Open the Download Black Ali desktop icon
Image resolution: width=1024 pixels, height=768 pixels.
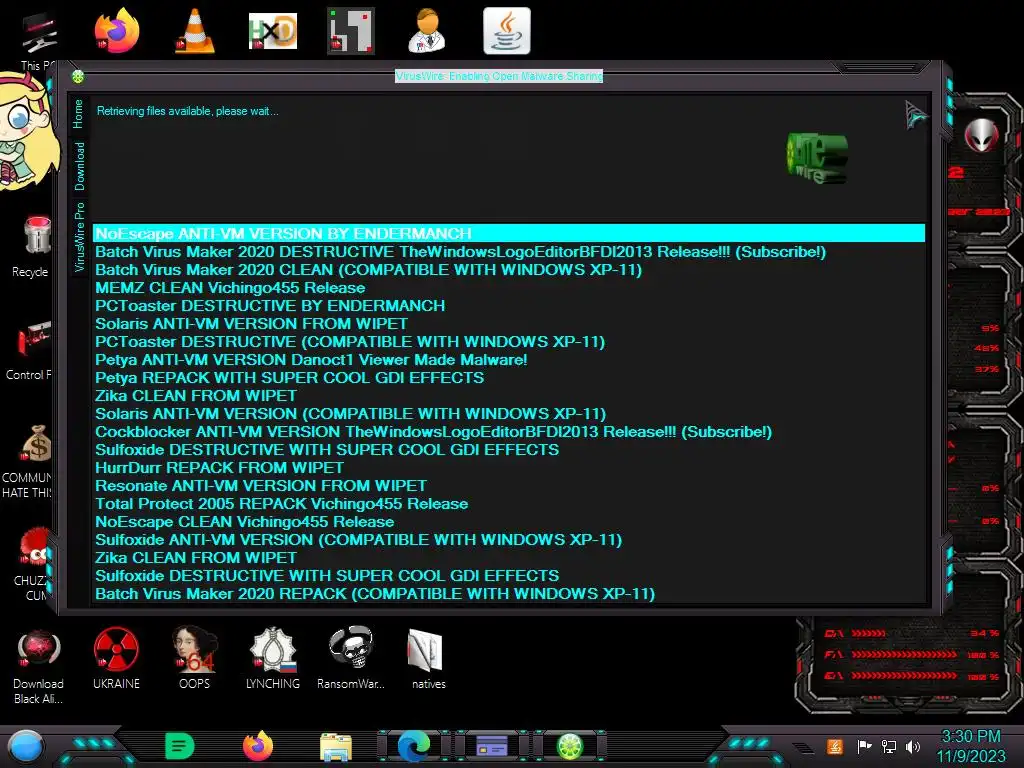click(x=38, y=666)
